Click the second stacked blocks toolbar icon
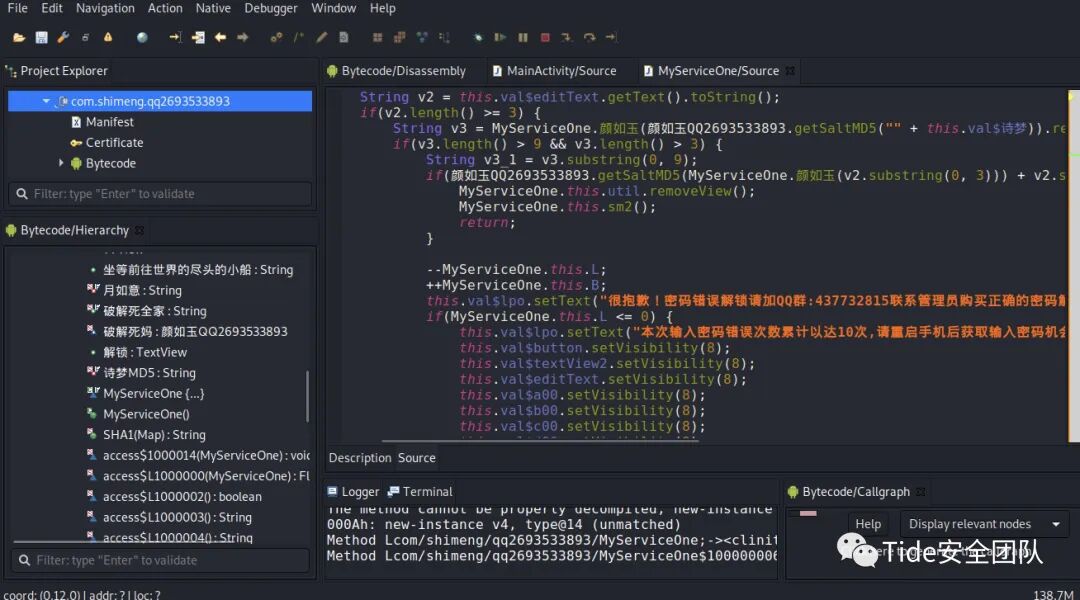1080x600 pixels. pyautogui.click(x=399, y=37)
